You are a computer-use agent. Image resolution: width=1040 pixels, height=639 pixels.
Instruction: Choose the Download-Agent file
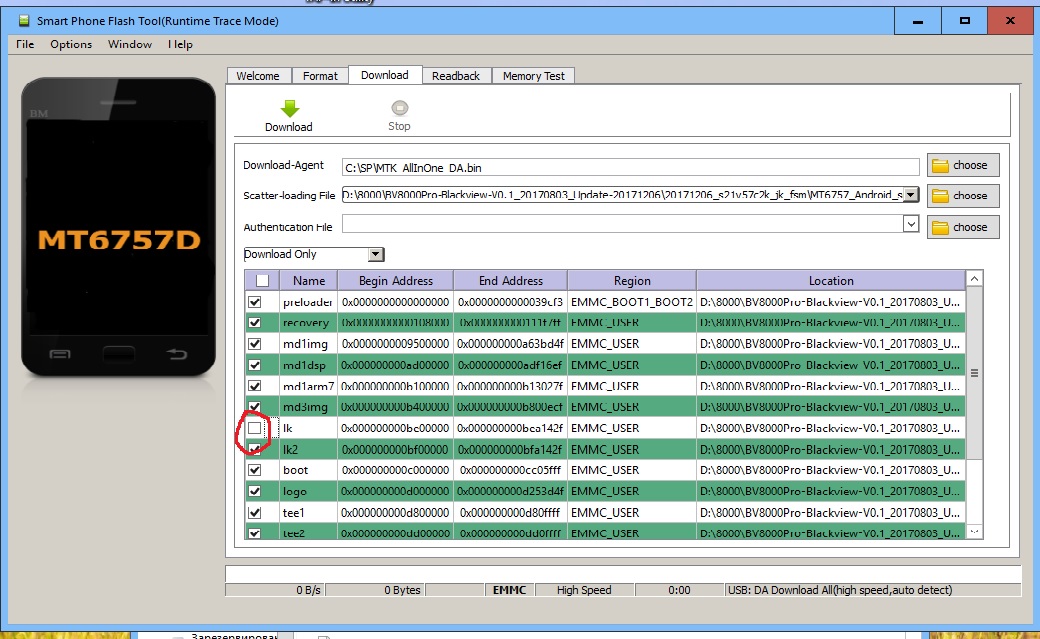point(963,165)
